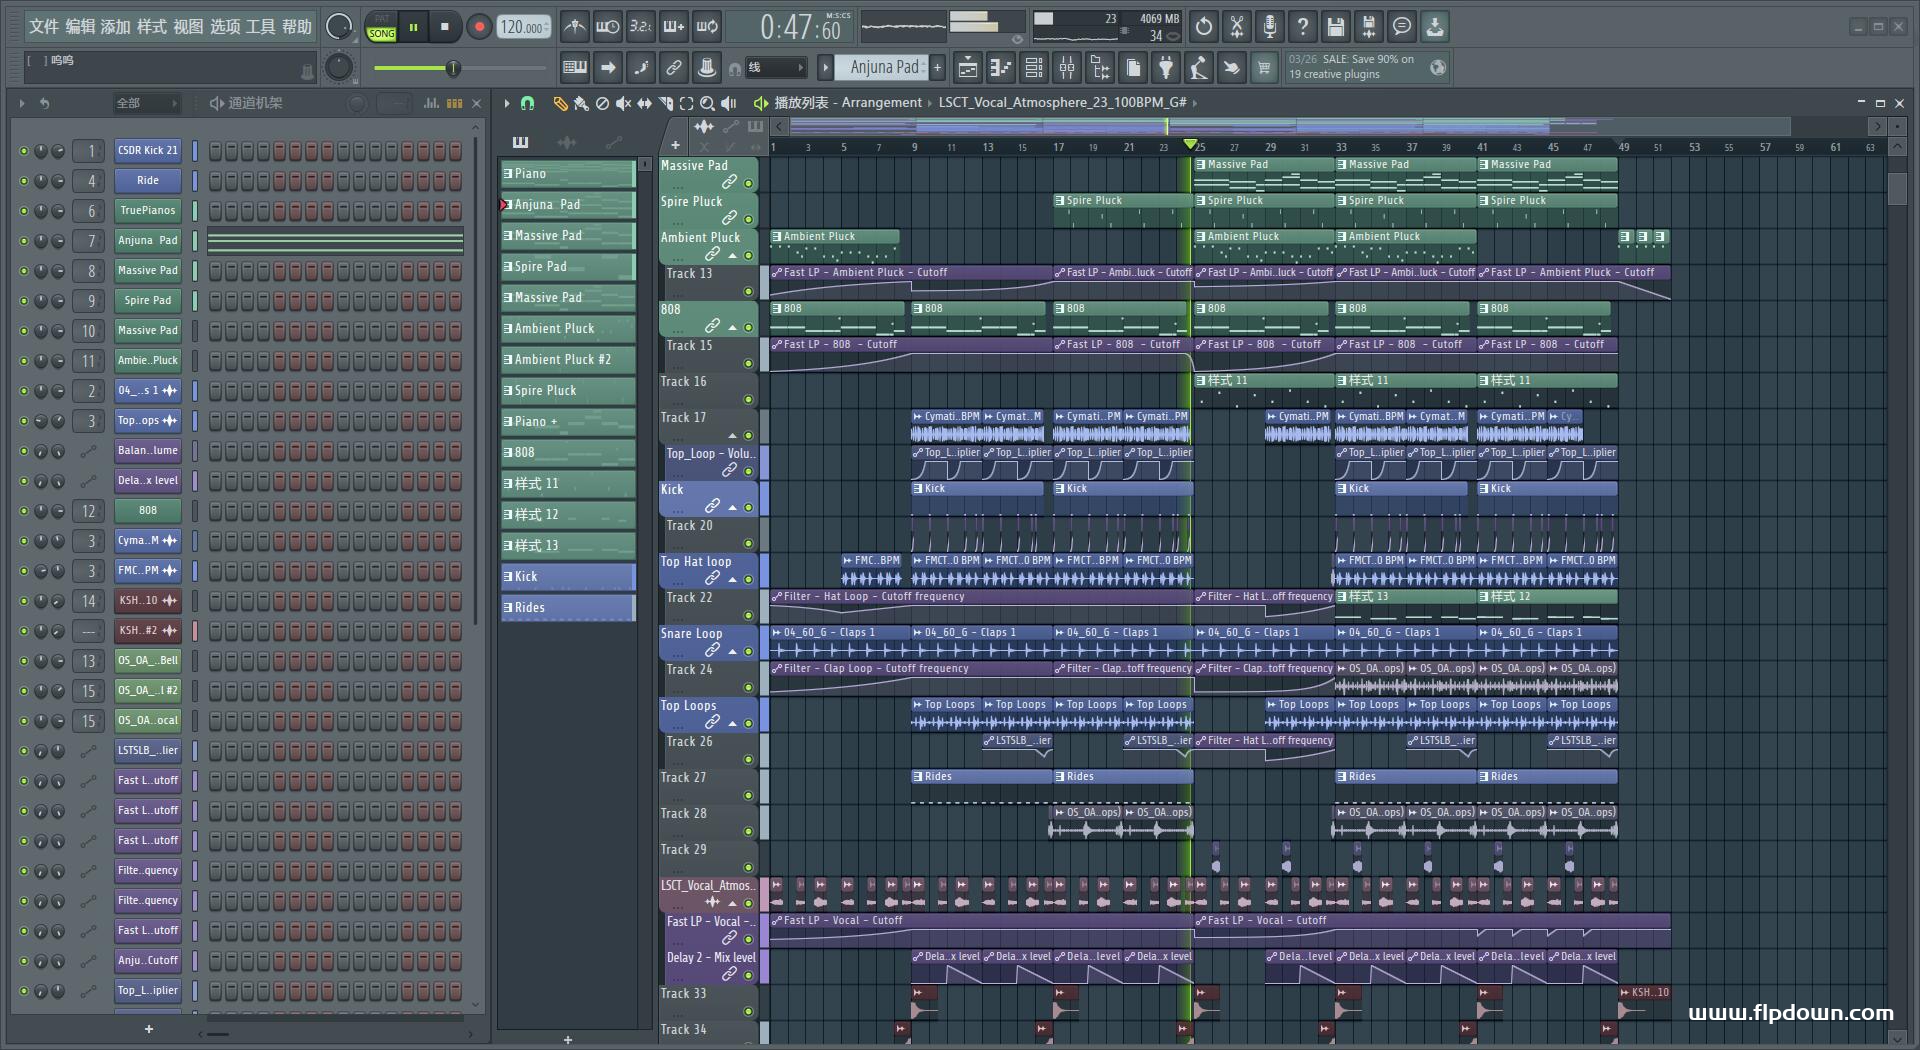Toggle the record button
This screenshot has width=1920, height=1050.
[479, 27]
